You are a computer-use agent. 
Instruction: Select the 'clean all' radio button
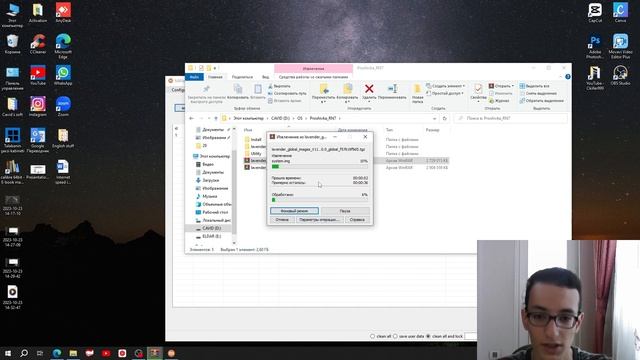pos(372,336)
